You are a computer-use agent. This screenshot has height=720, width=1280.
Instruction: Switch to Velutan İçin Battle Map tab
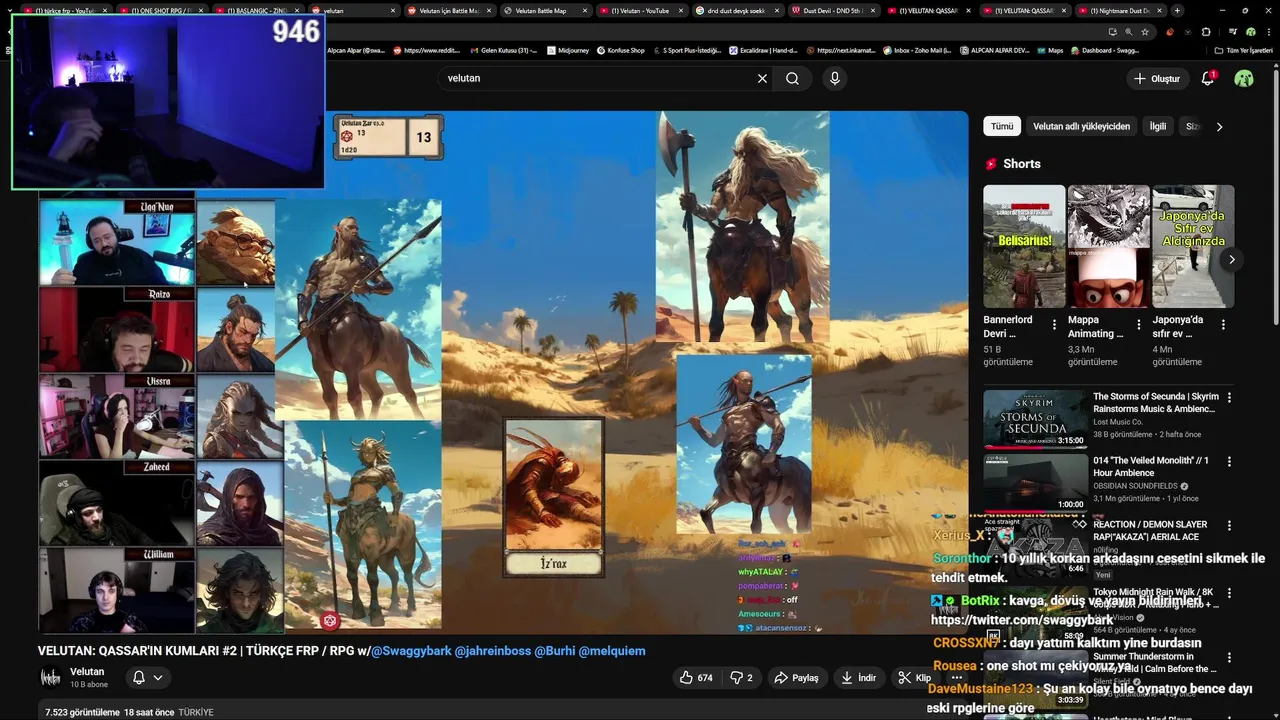448,10
